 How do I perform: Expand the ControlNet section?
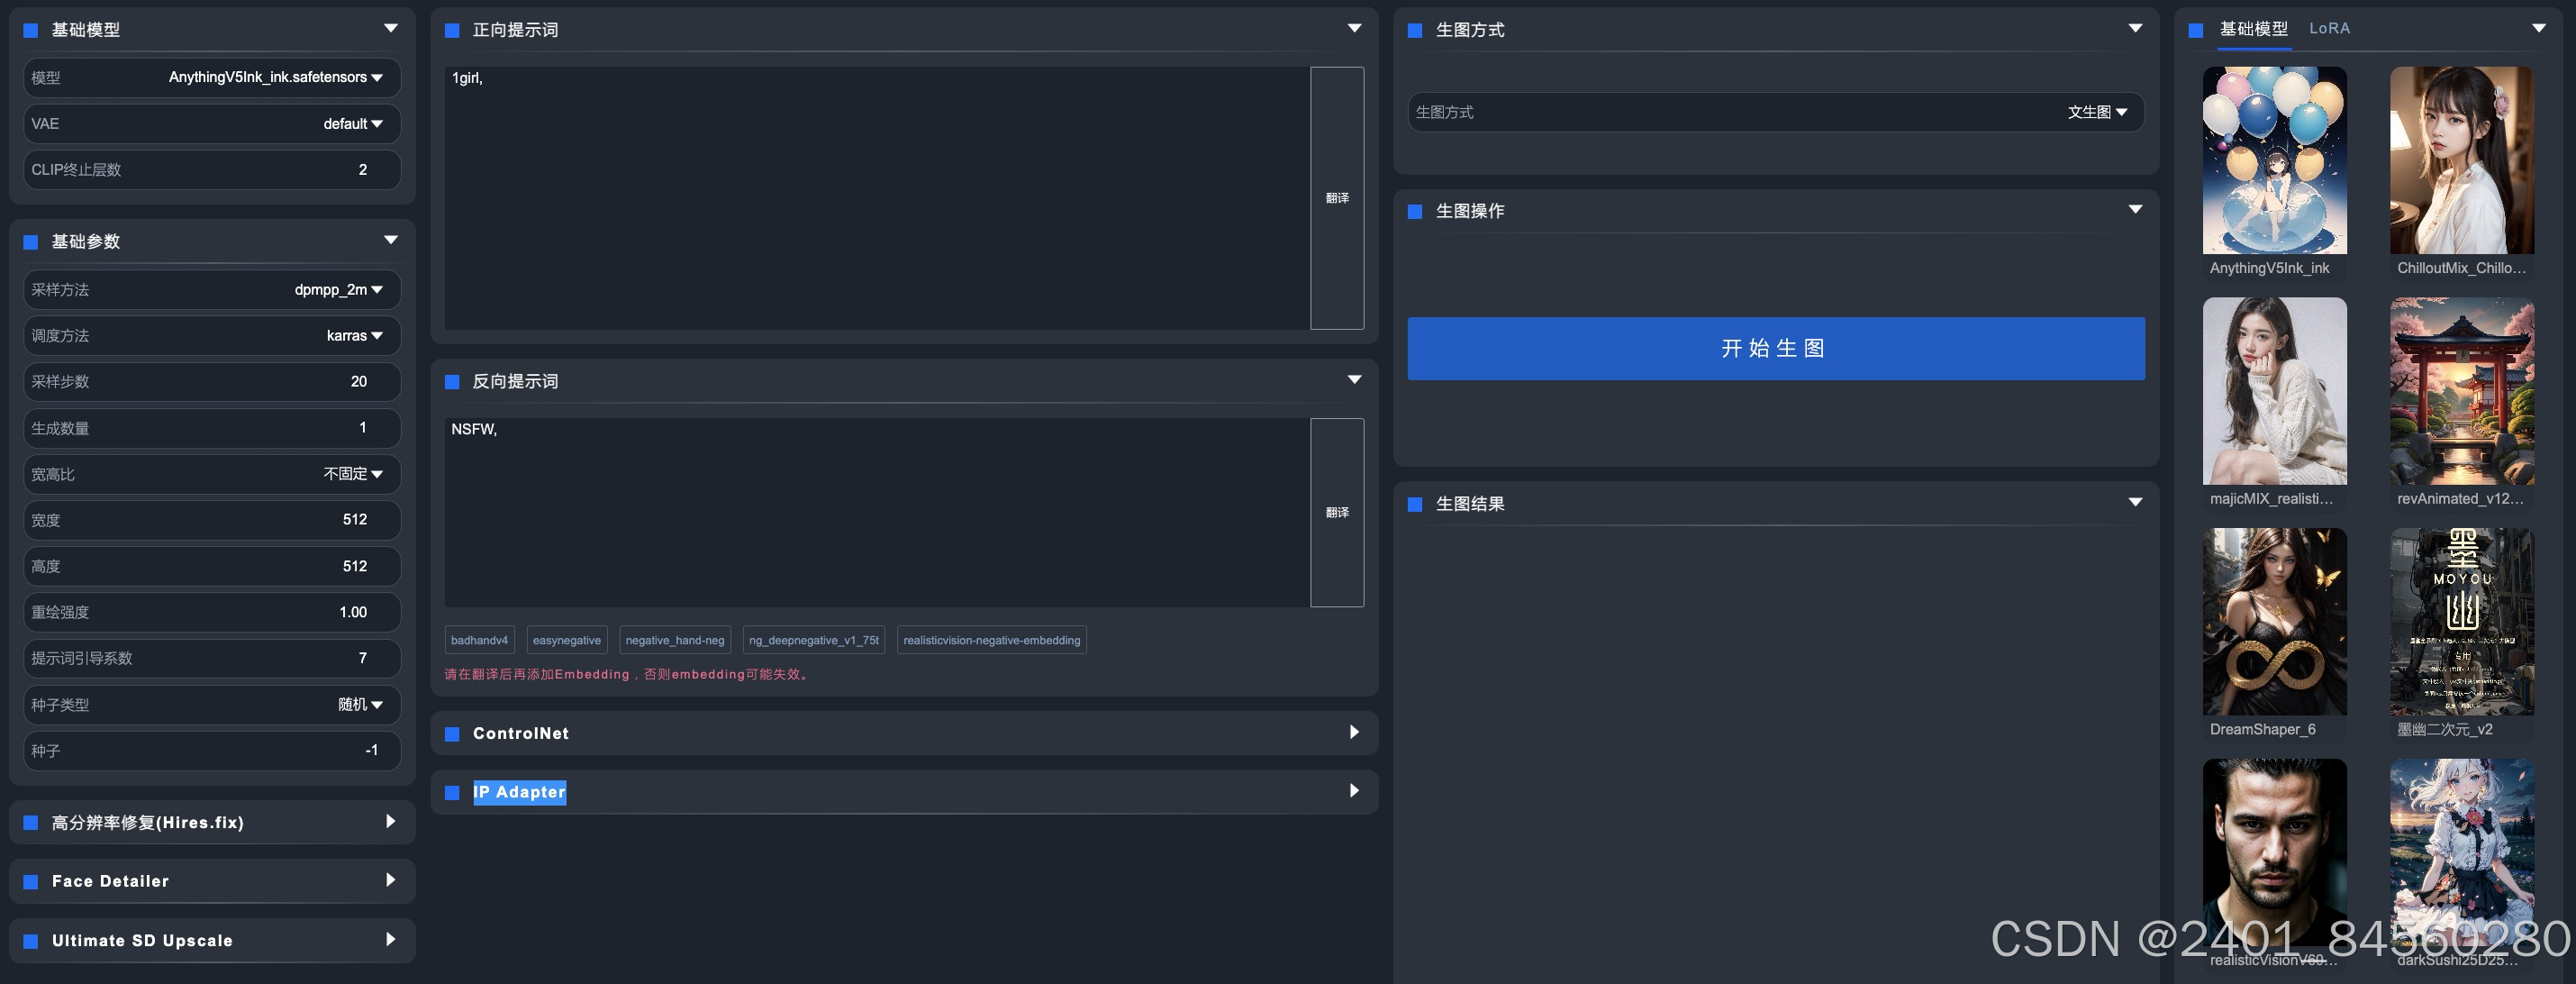click(x=1353, y=732)
